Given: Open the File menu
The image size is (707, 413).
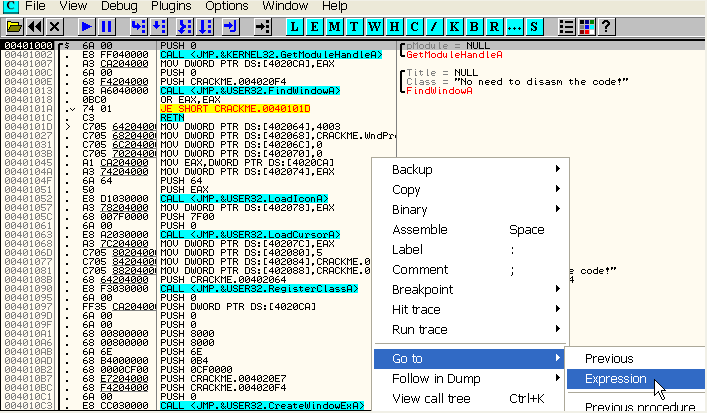Looking at the screenshot, I should point(35,6).
